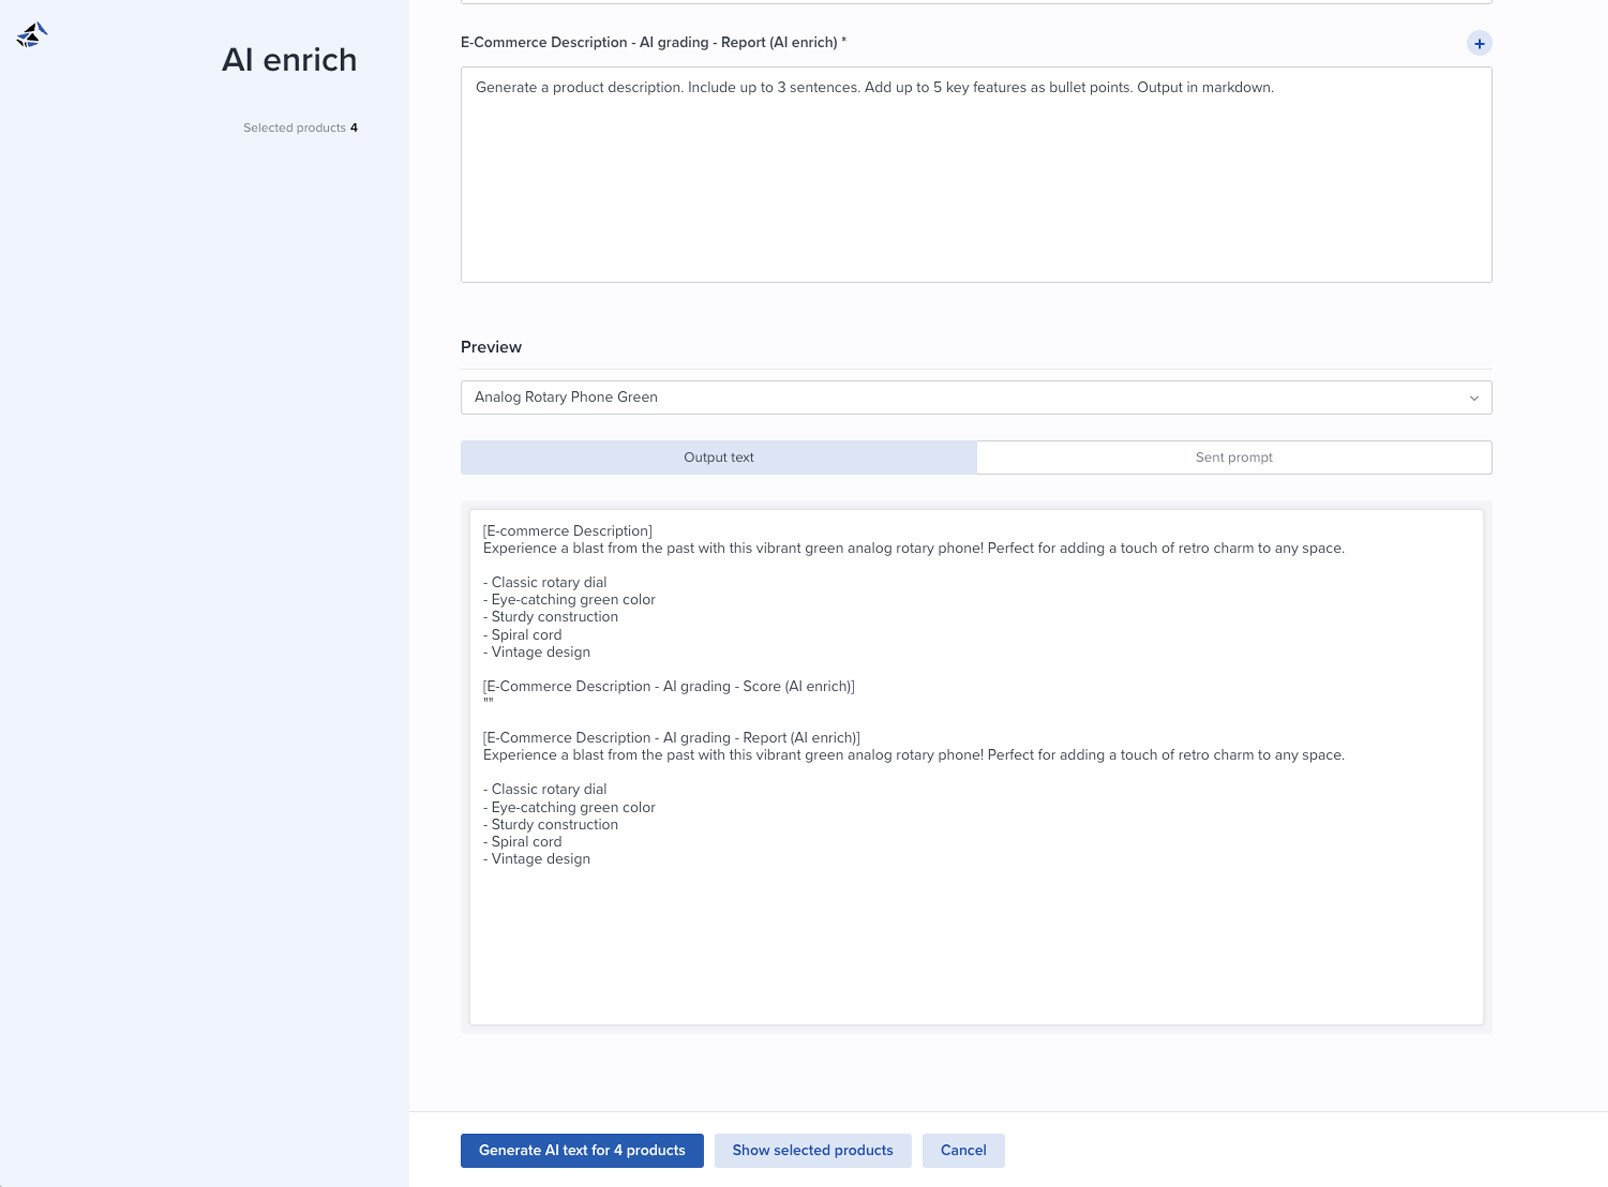Click the E-Commerce Description report field label

pyautogui.click(x=652, y=42)
